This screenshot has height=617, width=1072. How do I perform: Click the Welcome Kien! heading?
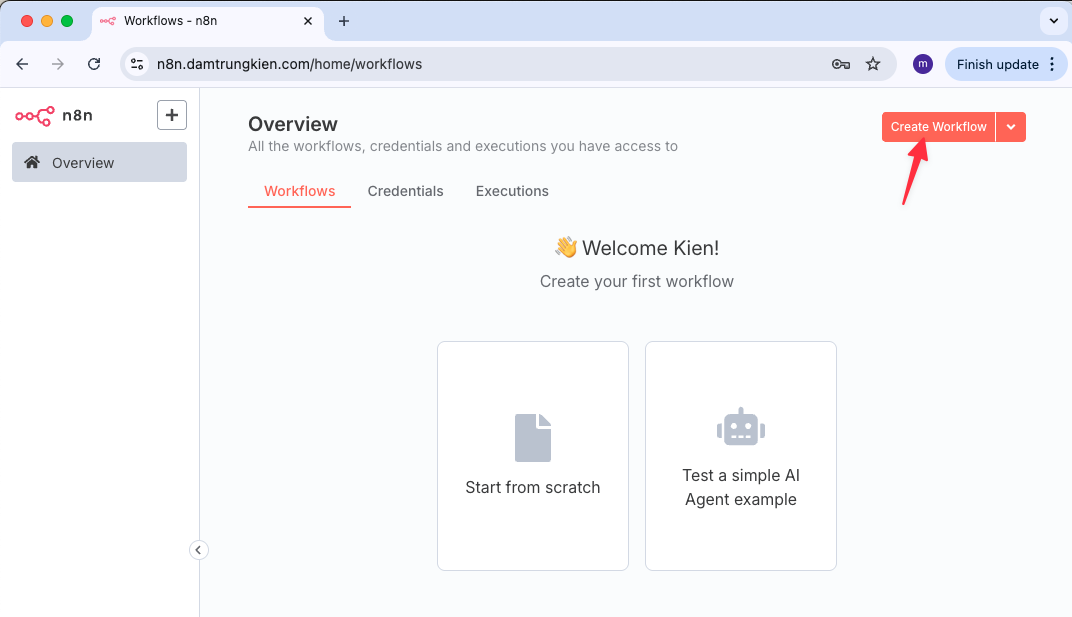point(650,248)
